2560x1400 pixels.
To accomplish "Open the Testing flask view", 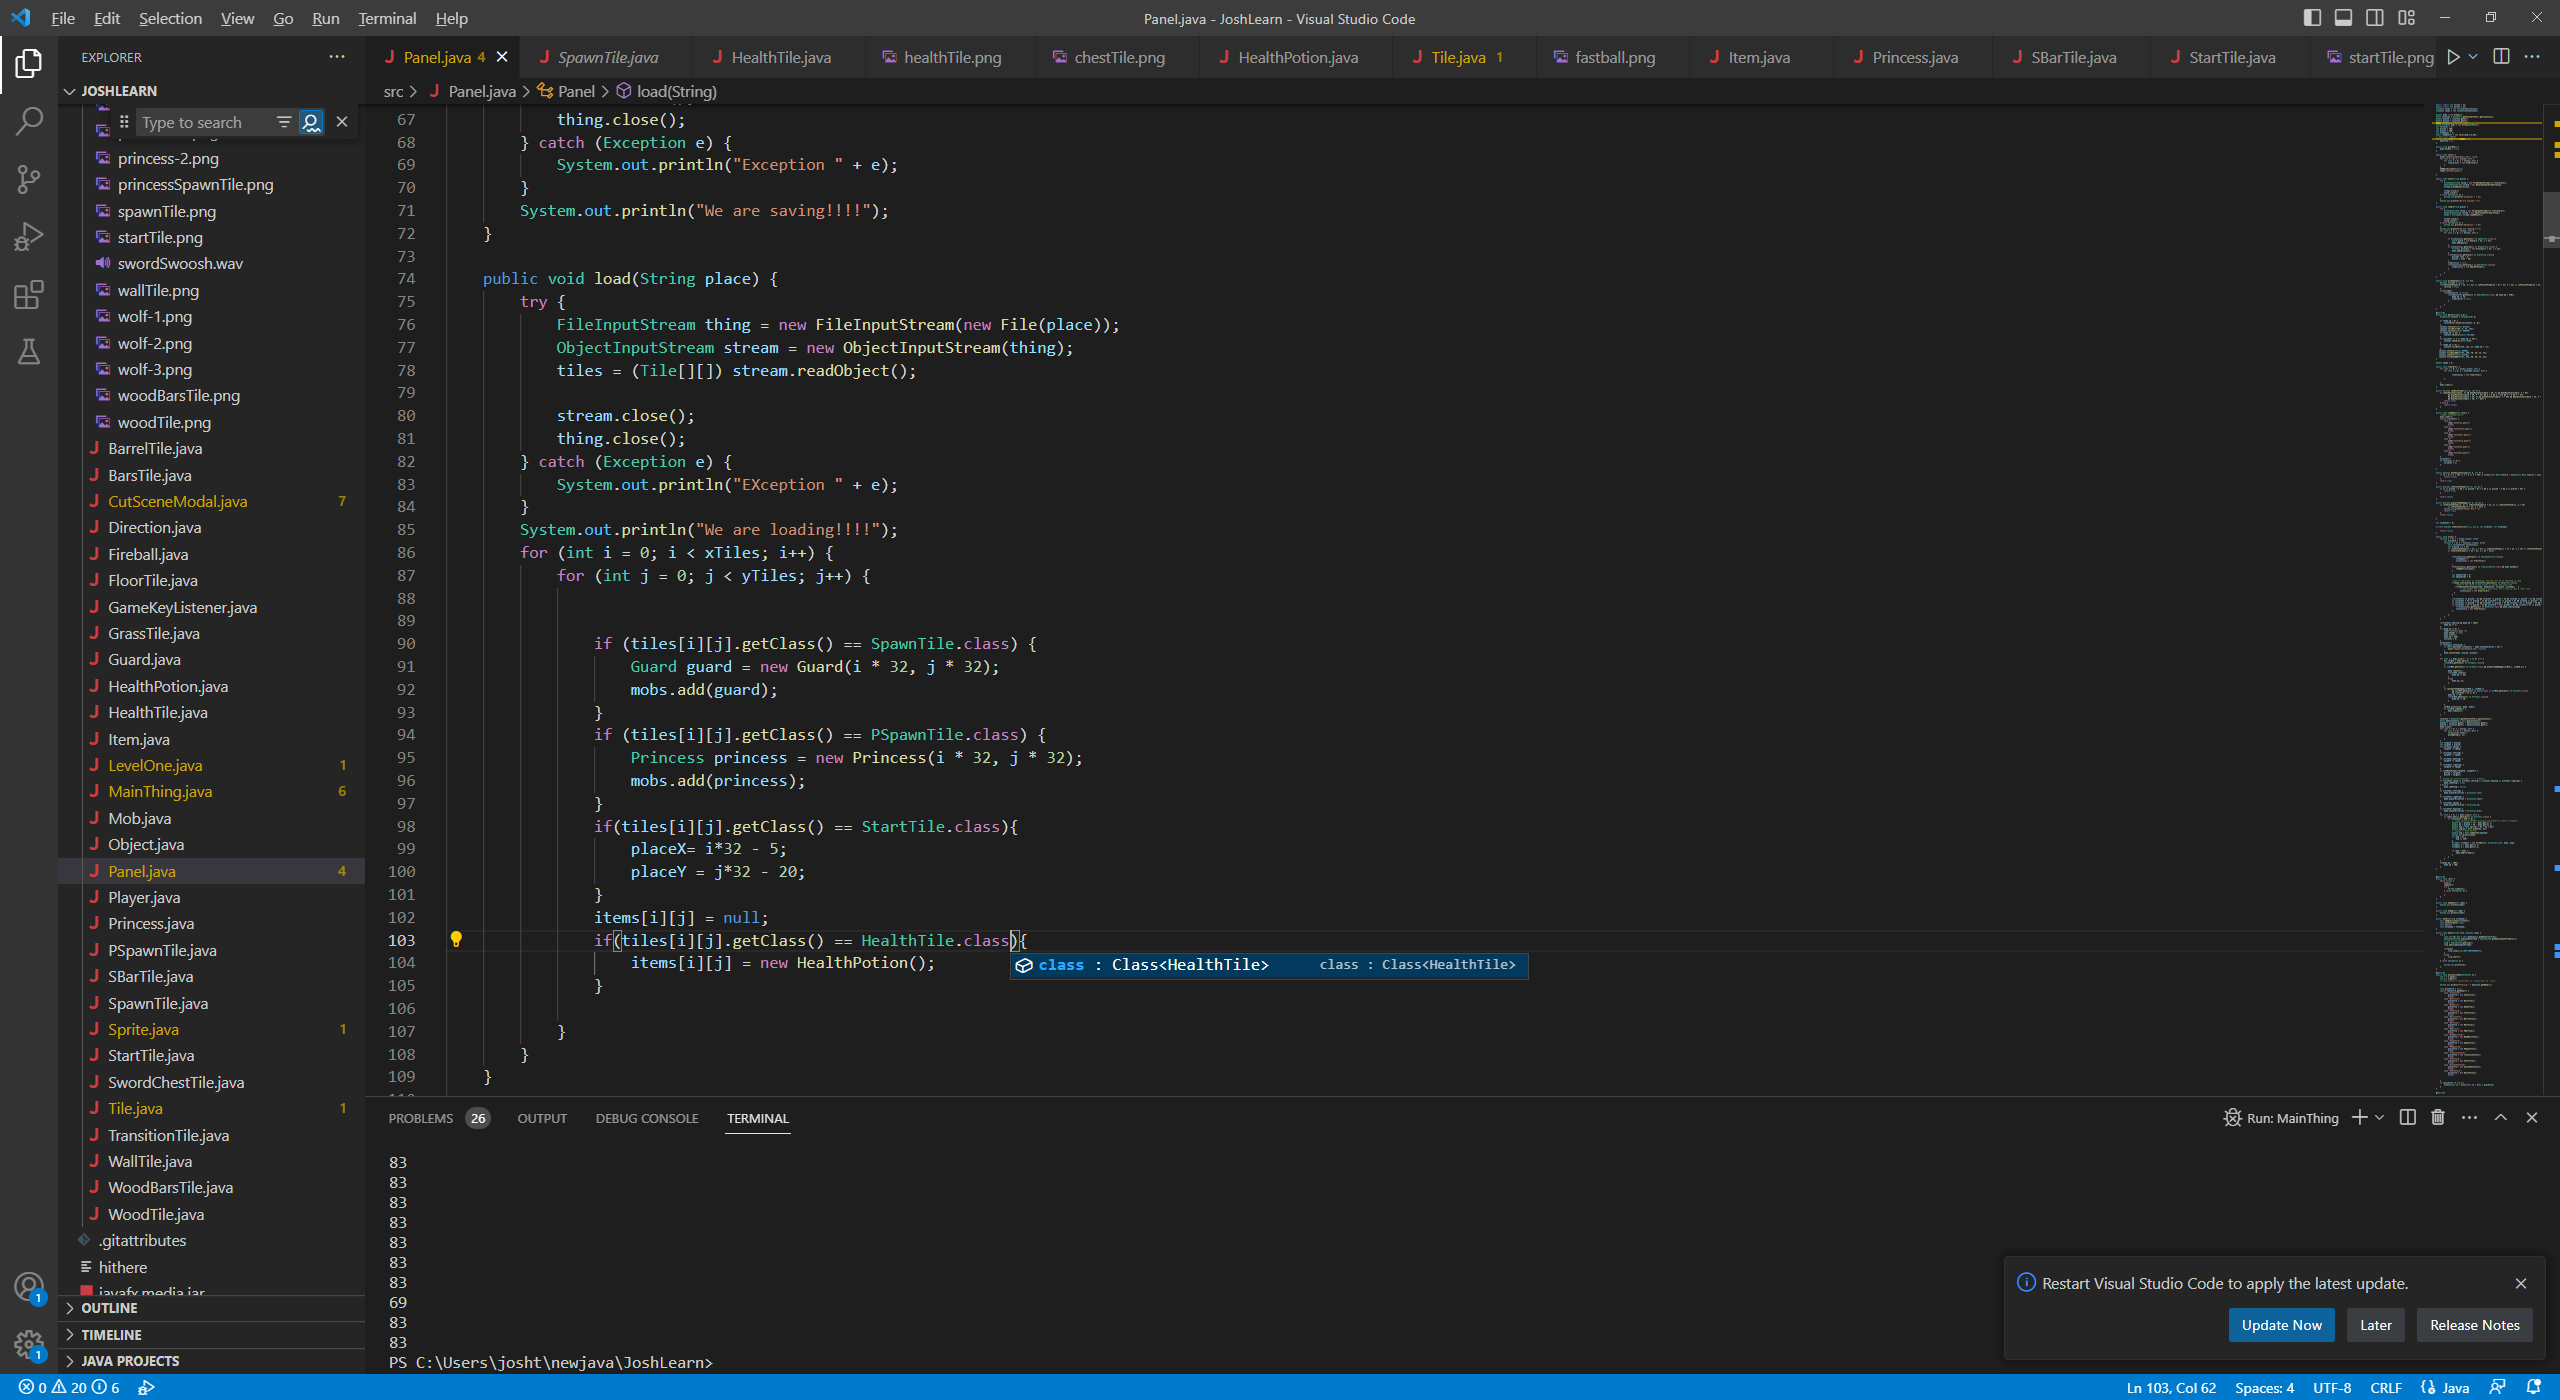I will coord(28,351).
